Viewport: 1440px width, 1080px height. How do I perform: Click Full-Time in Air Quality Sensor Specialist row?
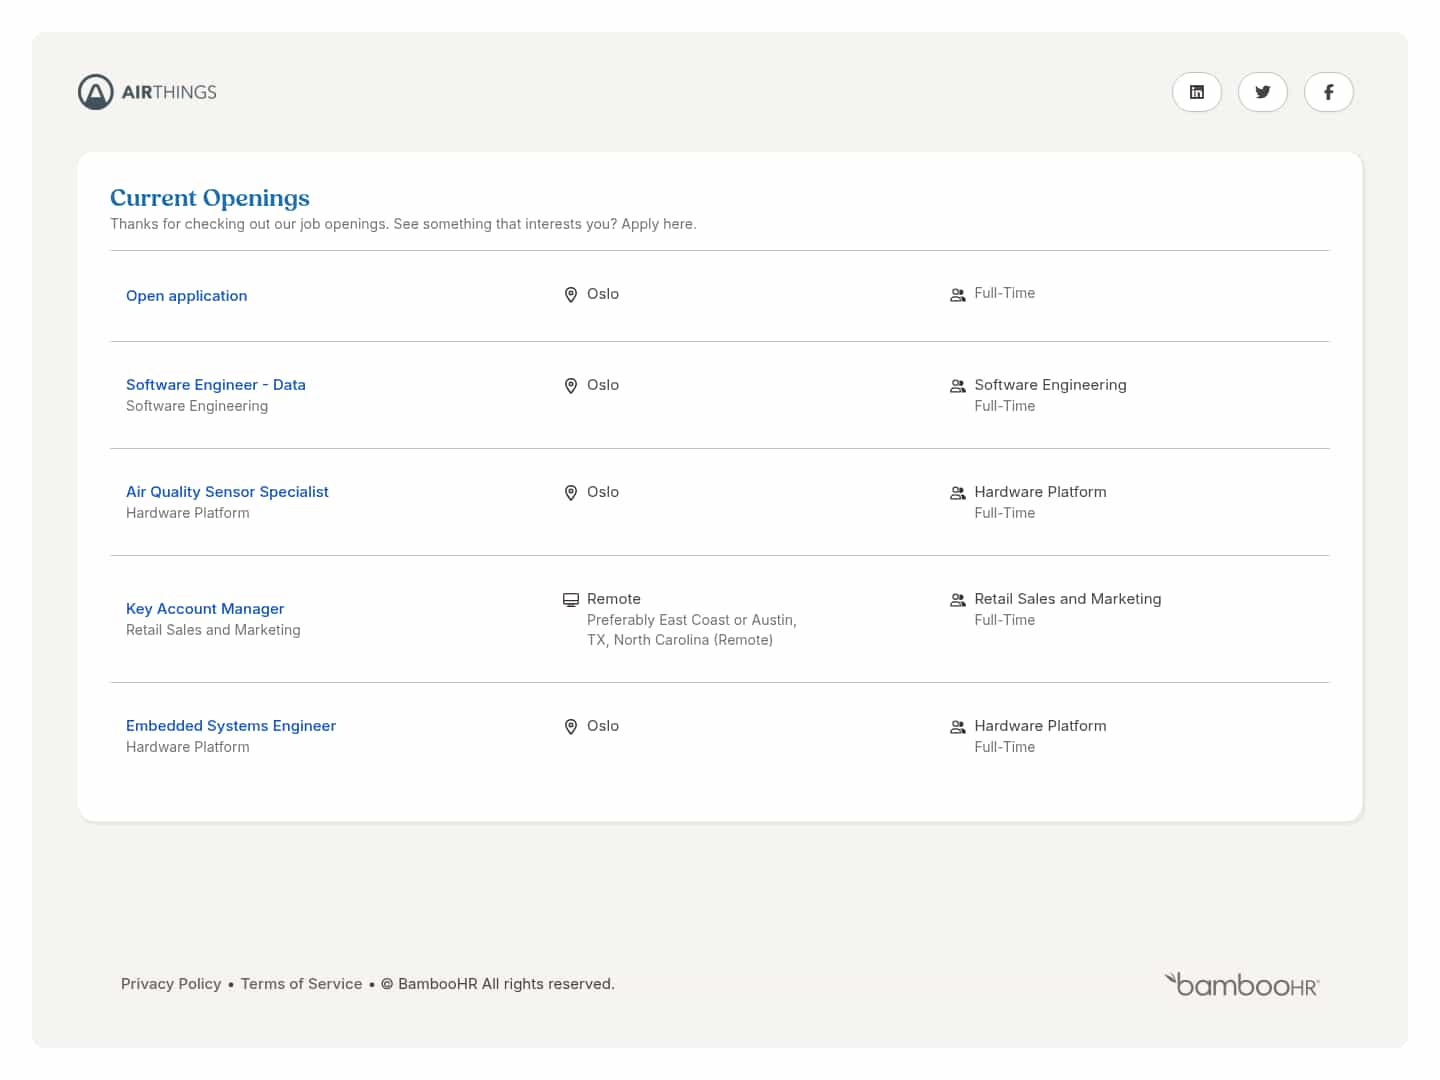pos(1005,513)
